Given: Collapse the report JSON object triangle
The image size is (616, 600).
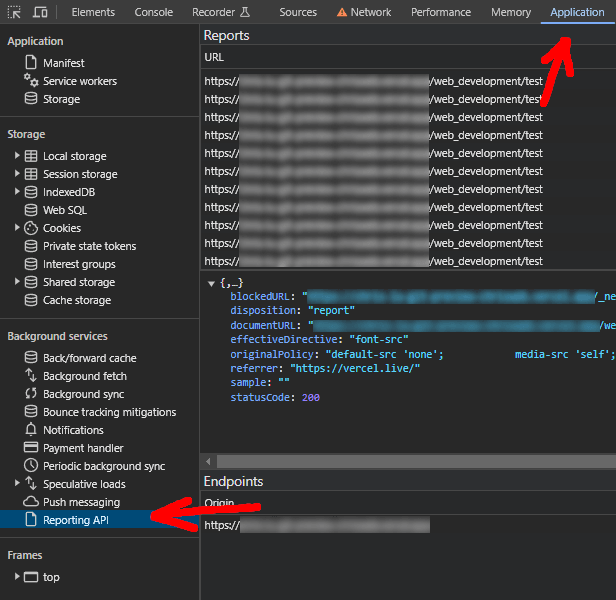Looking at the screenshot, I should point(211,283).
